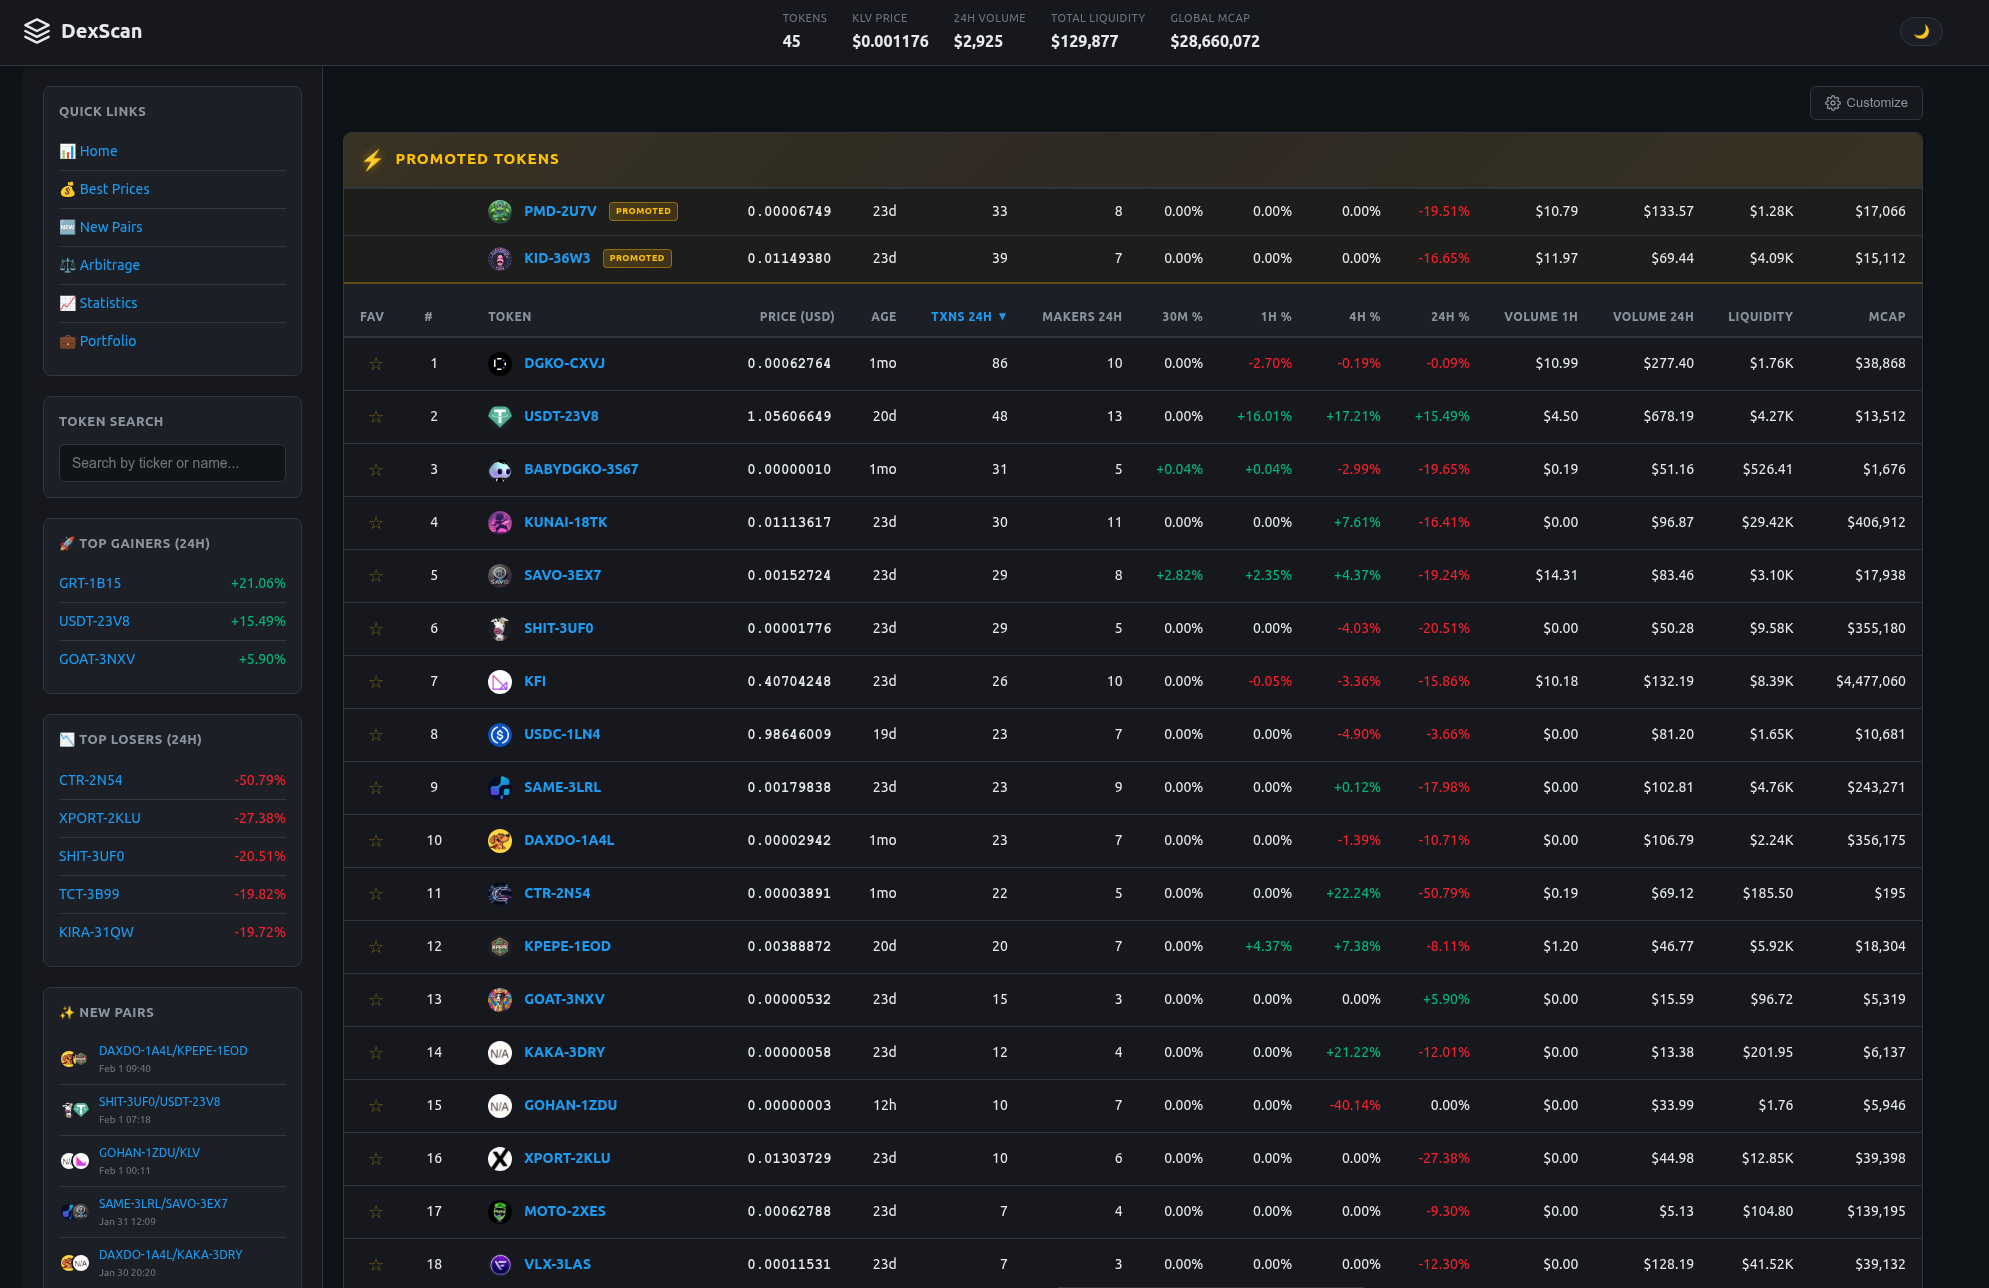This screenshot has width=1989, height=1288.
Task: Favorite DGKO-CXVJ using its star
Action: tap(376, 363)
